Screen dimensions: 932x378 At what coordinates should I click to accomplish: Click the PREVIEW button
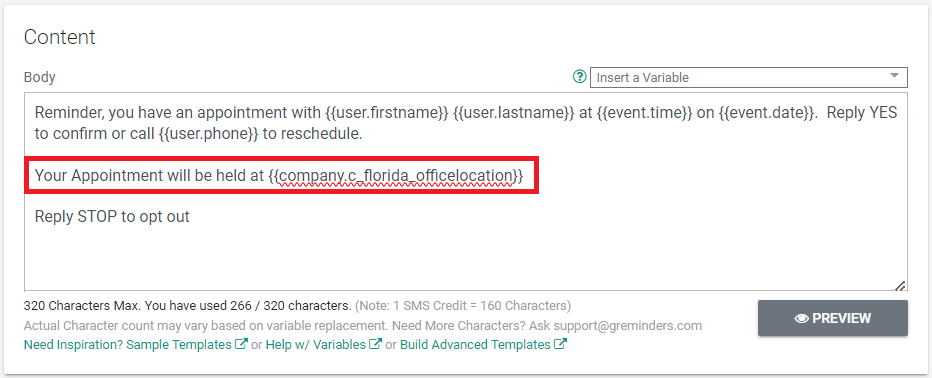pos(832,318)
